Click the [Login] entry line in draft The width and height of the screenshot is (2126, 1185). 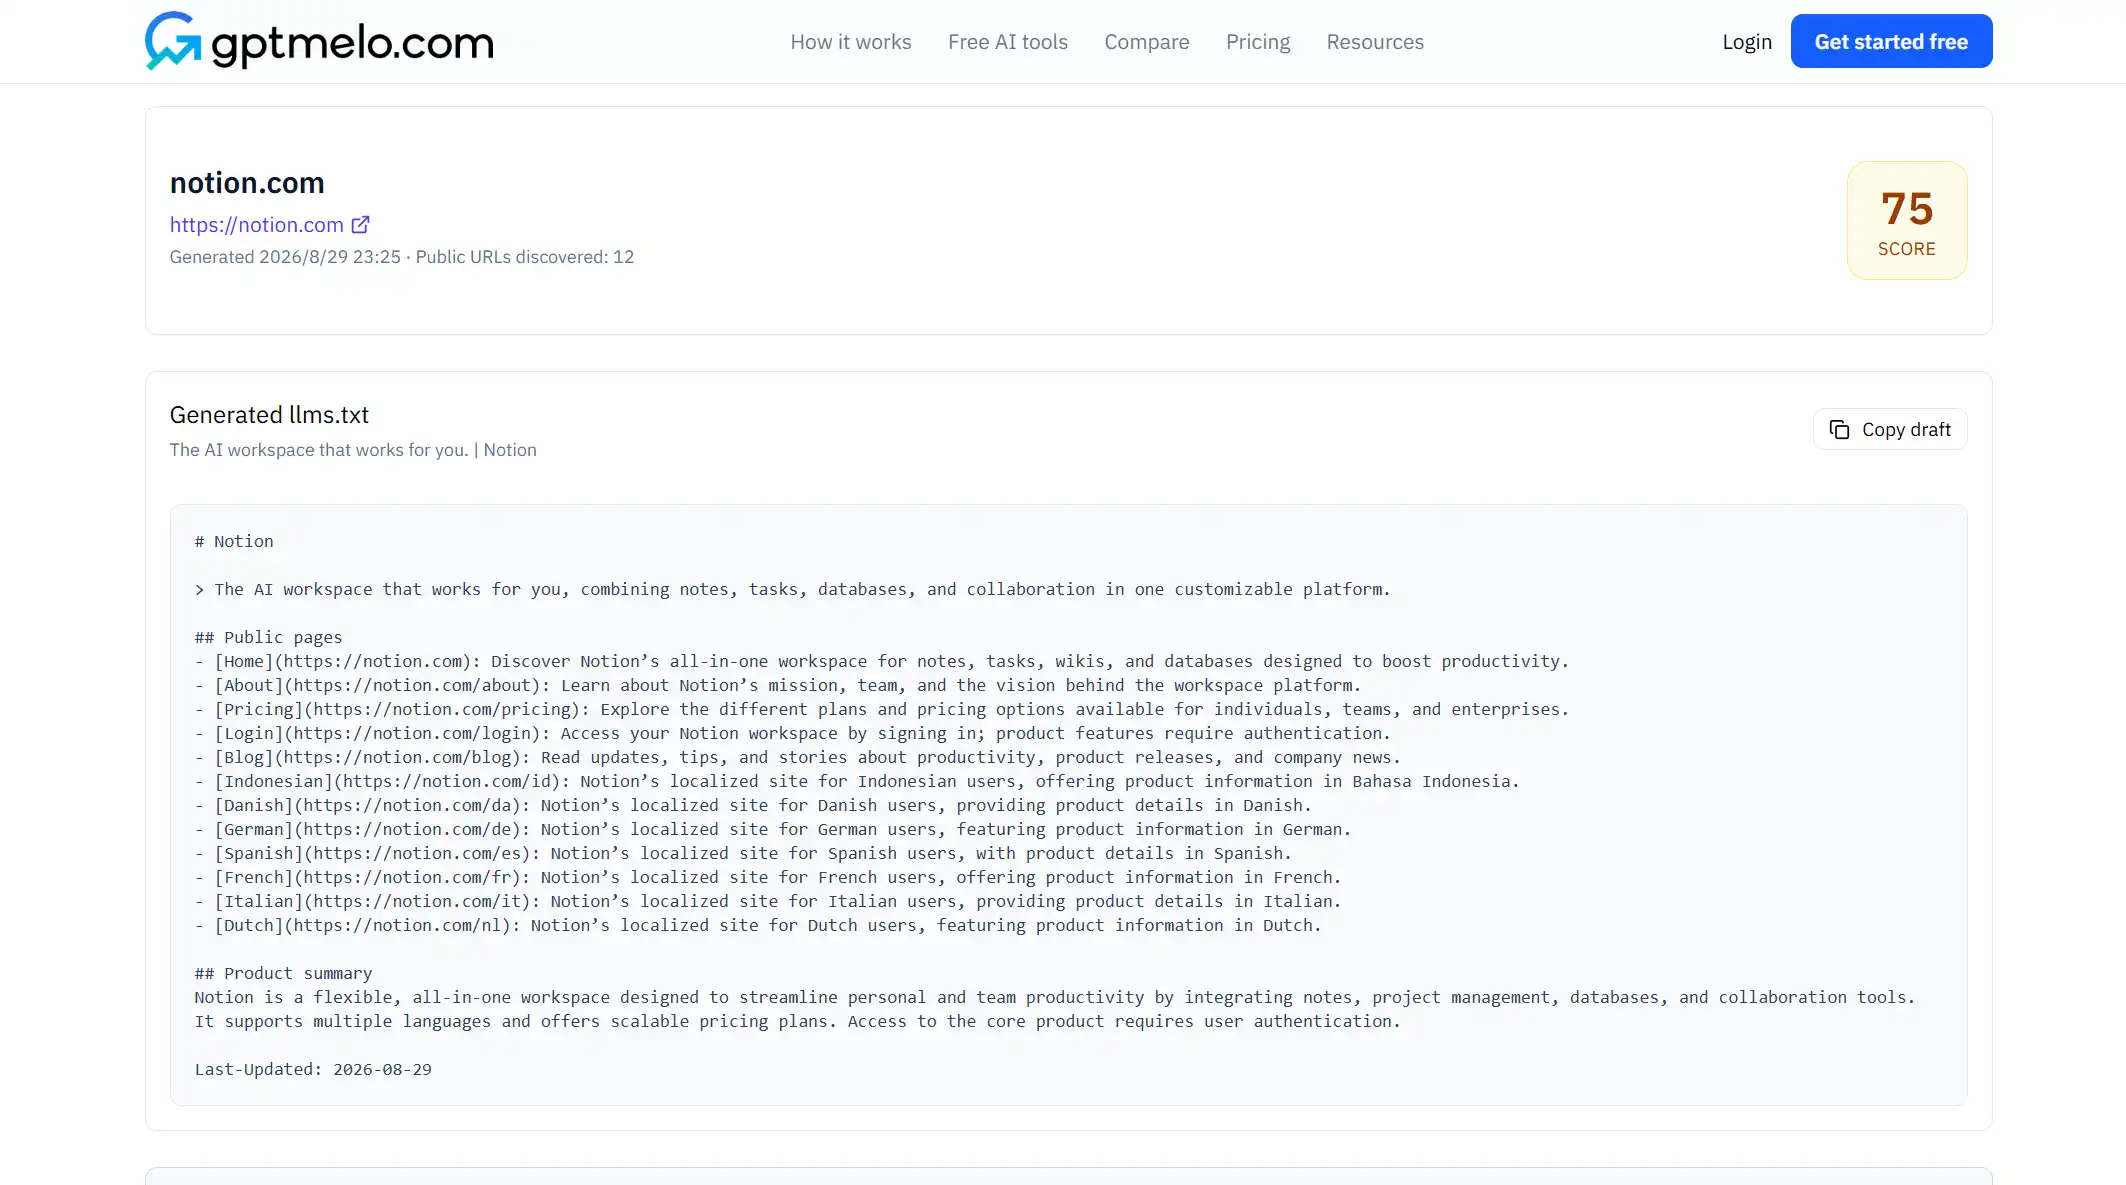pyautogui.click(x=793, y=733)
